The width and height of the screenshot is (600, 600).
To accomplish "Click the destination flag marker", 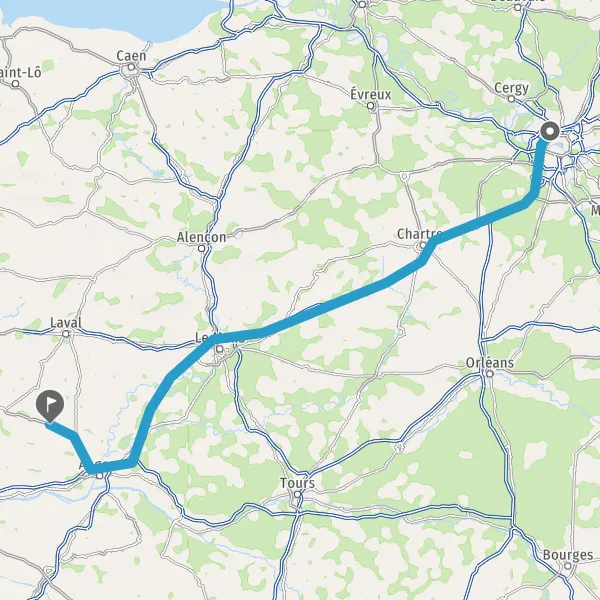I will 50,406.
